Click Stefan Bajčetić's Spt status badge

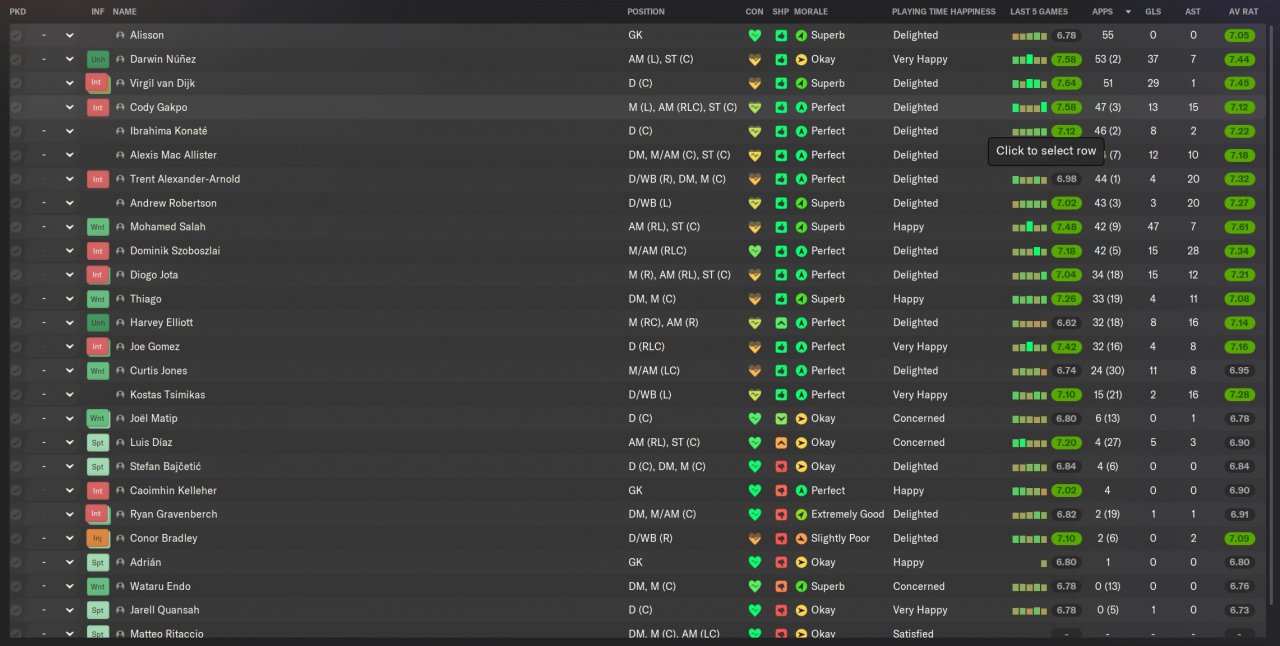(x=97, y=466)
